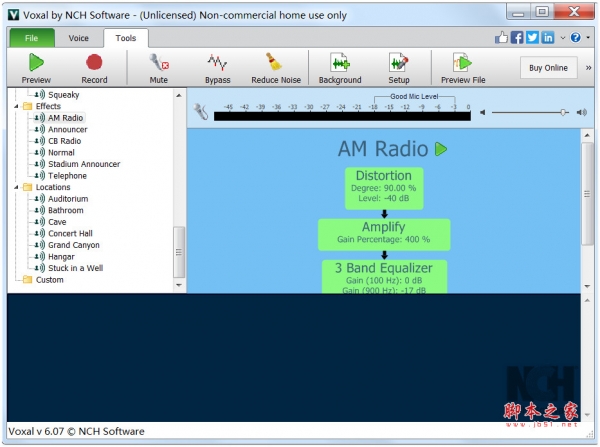Open the toolbar overflow chevron

pyautogui.click(x=587, y=68)
